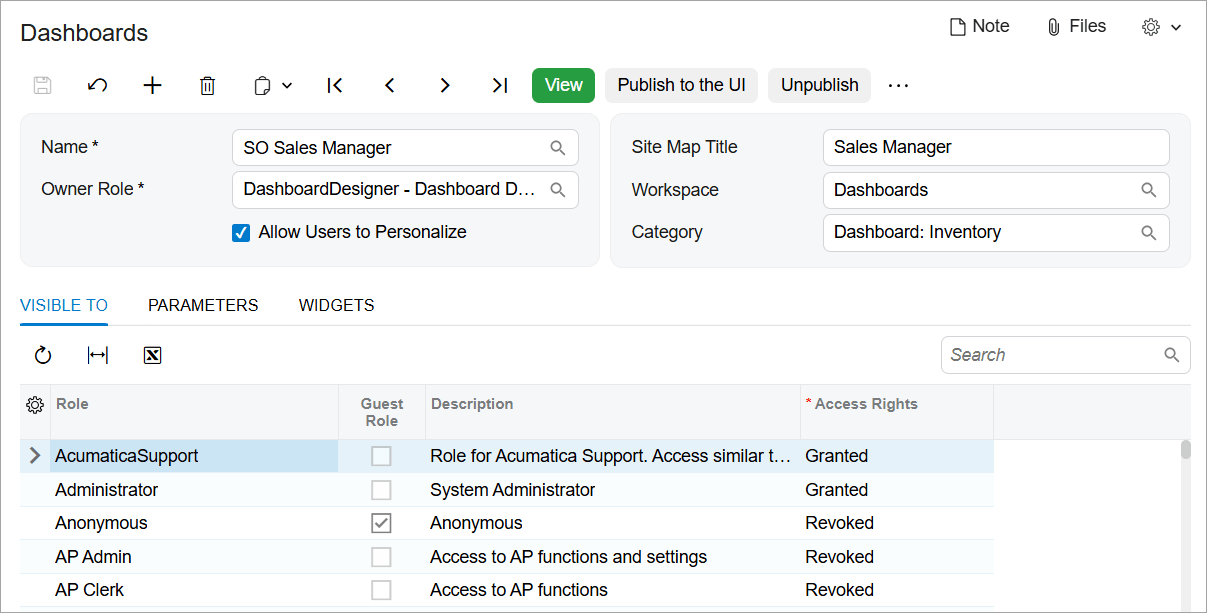The image size is (1207, 613).
Task: Click the Publish to the UI button
Action: [681, 85]
